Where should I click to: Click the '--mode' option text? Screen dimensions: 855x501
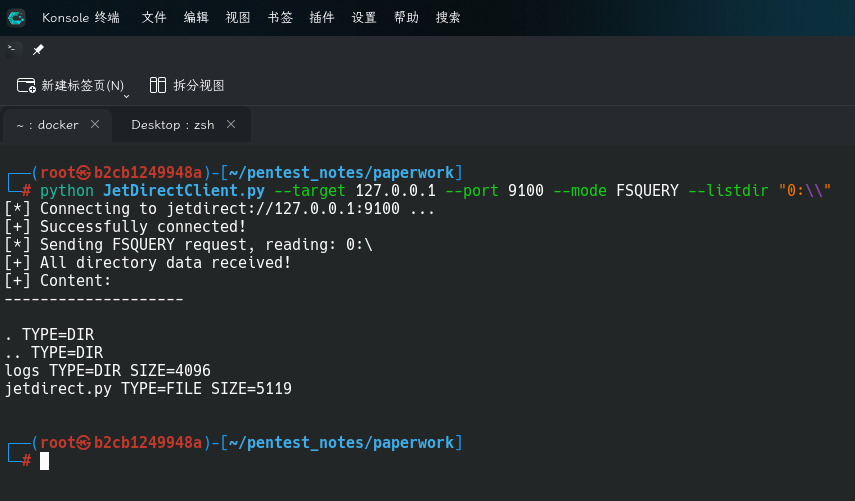point(580,190)
